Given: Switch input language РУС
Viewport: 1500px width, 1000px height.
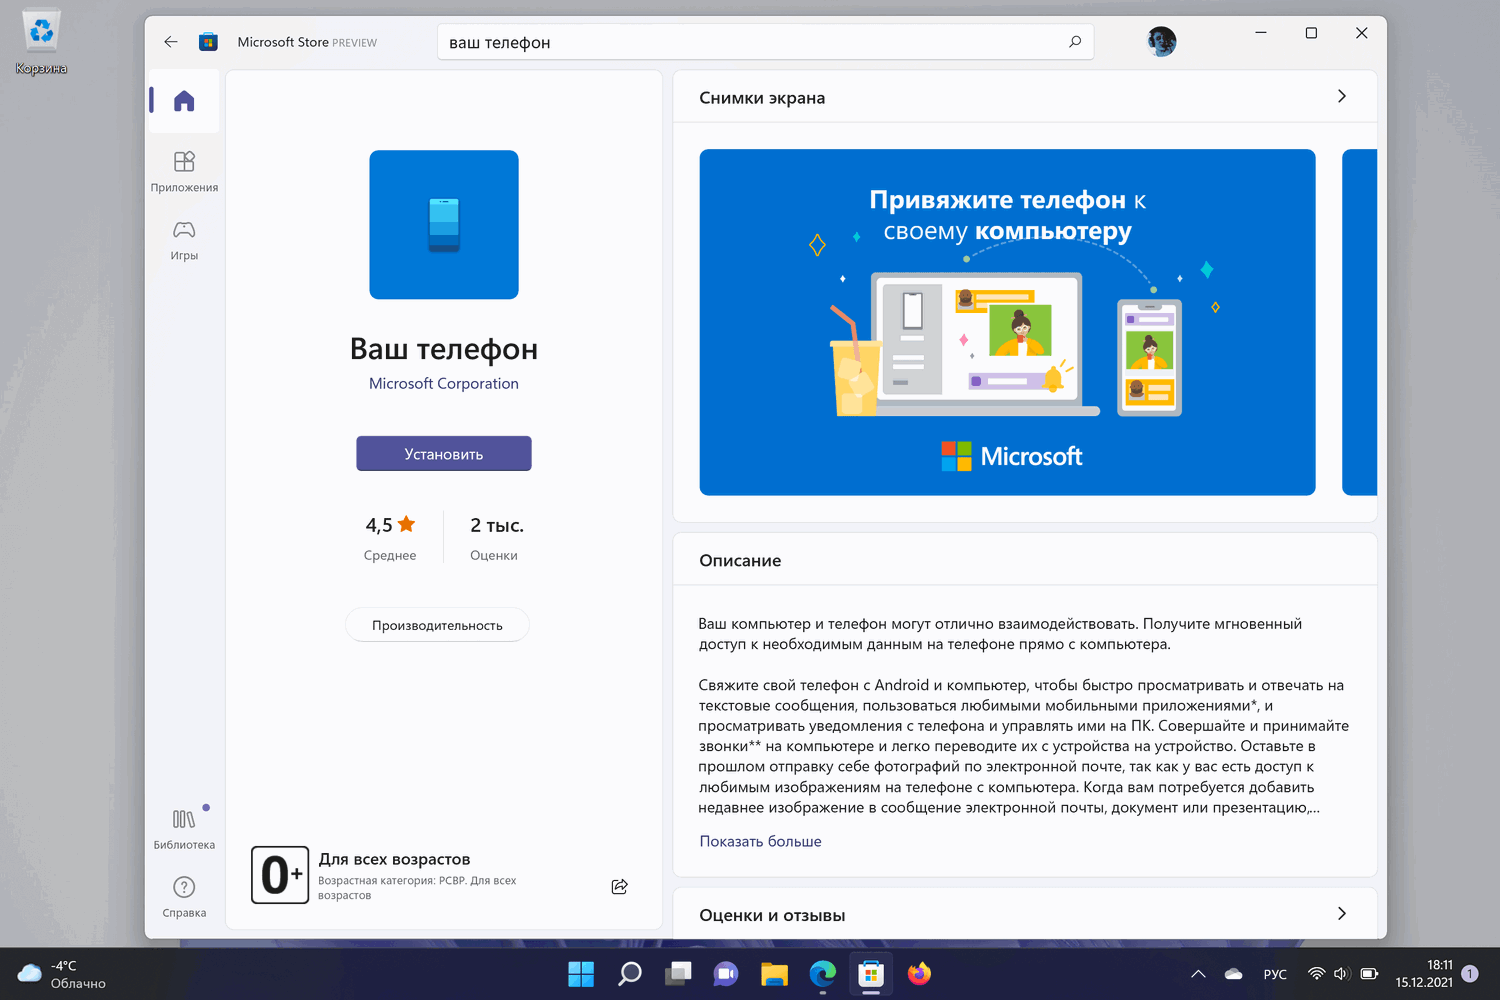Looking at the screenshot, I should pyautogui.click(x=1275, y=974).
